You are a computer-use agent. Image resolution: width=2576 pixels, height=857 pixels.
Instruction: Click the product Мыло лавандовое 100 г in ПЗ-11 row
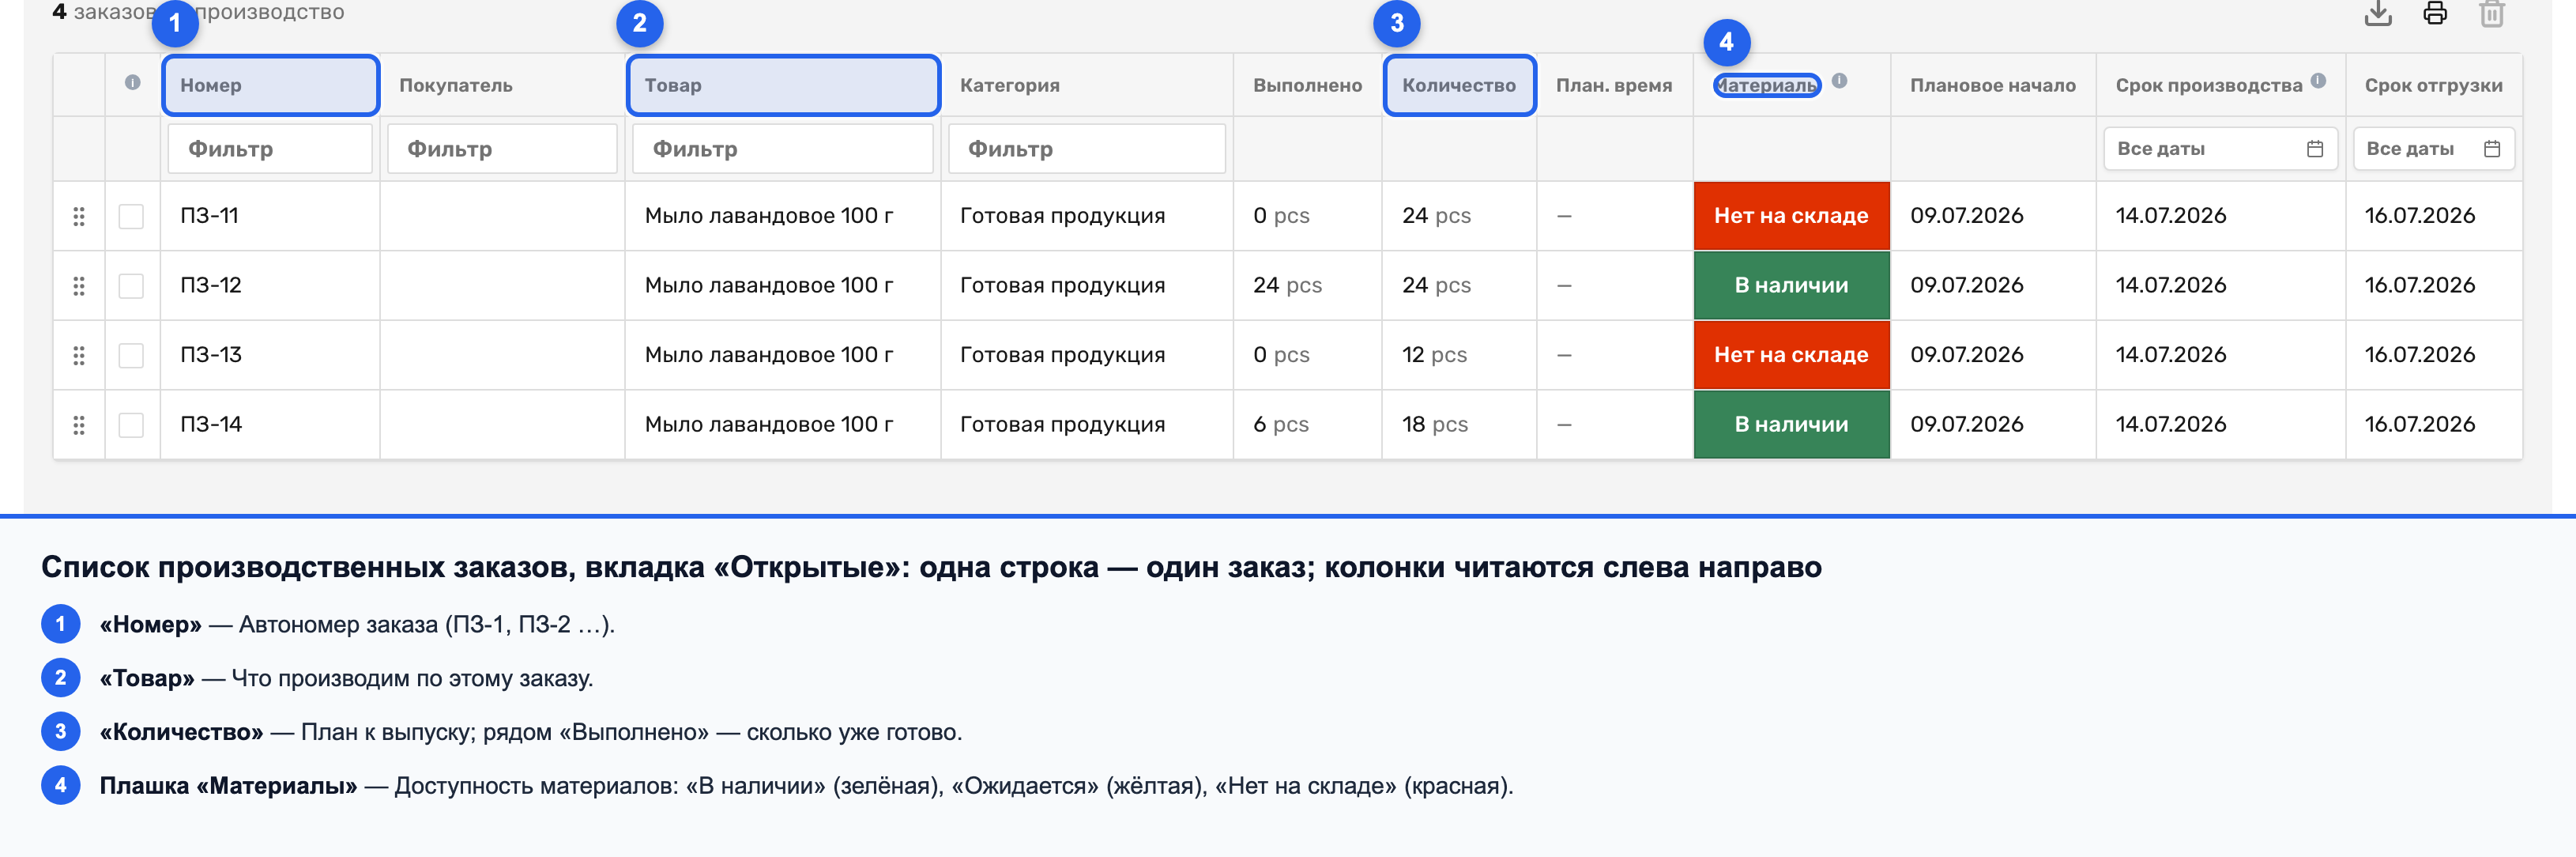tap(768, 216)
